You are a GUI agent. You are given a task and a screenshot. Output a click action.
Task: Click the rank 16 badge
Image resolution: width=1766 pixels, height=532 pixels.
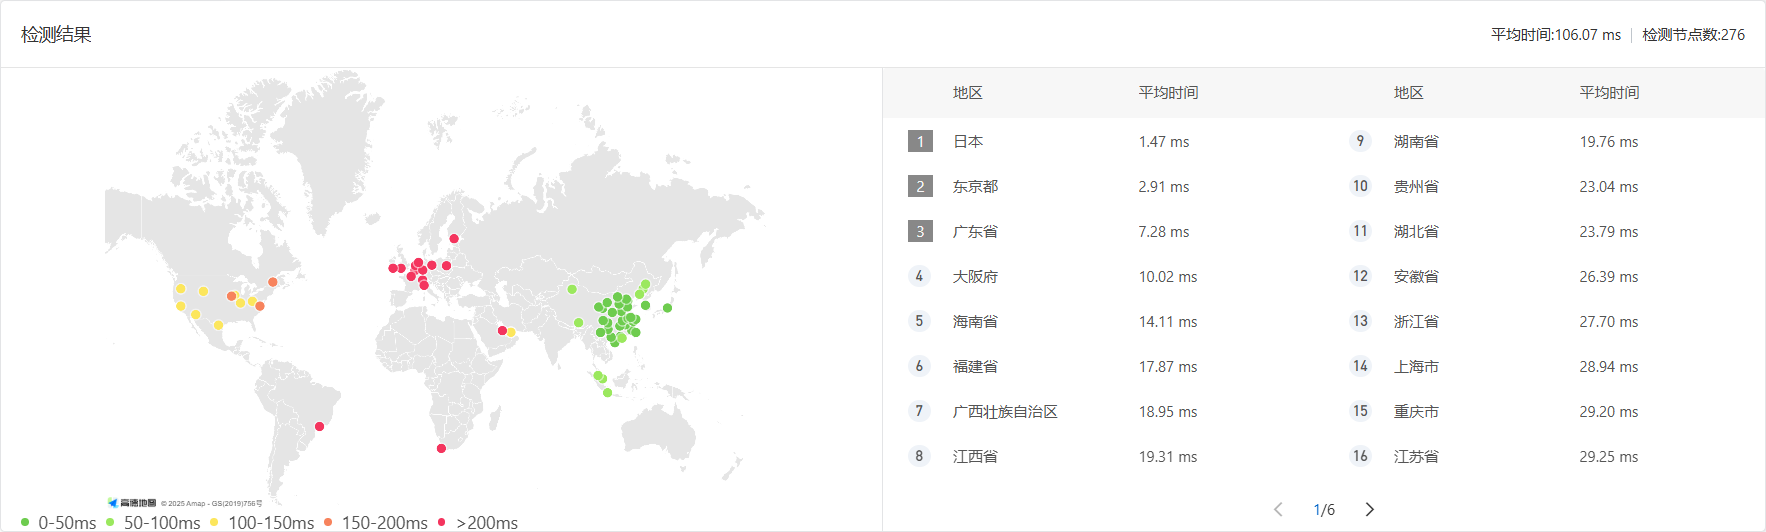tap(1360, 456)
